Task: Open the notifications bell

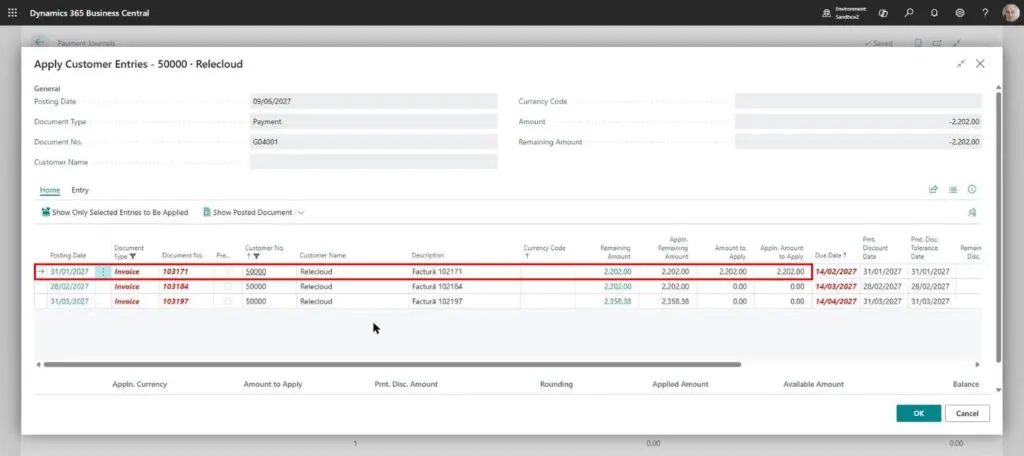Action: click(934, 12)
